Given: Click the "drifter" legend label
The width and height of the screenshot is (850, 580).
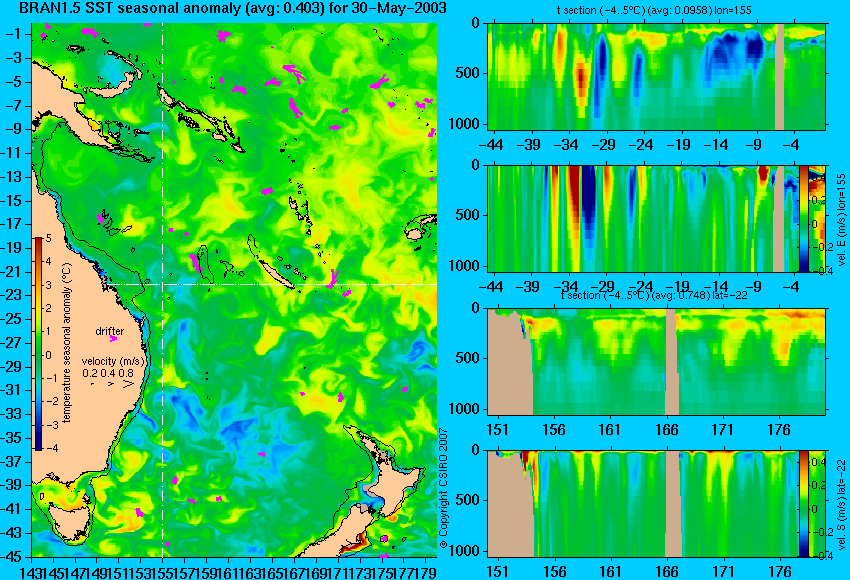Looking at the screenshot, I should tap(110, 331).
